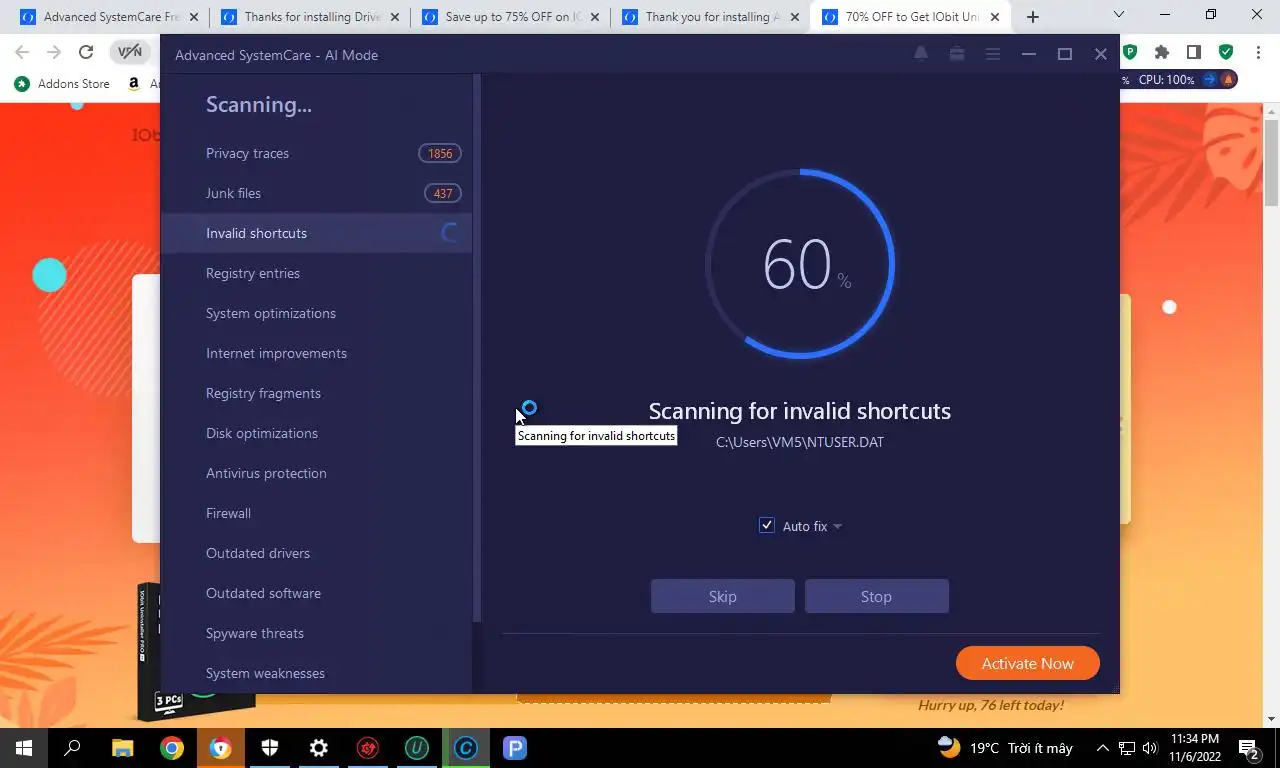Open the Amazon bookmark icon
The image size is (1280, 768).
coord(134,84)
